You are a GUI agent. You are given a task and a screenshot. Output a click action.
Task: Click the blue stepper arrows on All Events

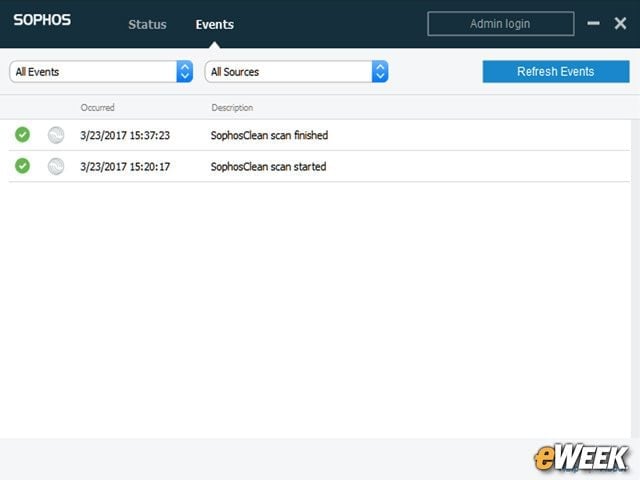coord(184,72)
